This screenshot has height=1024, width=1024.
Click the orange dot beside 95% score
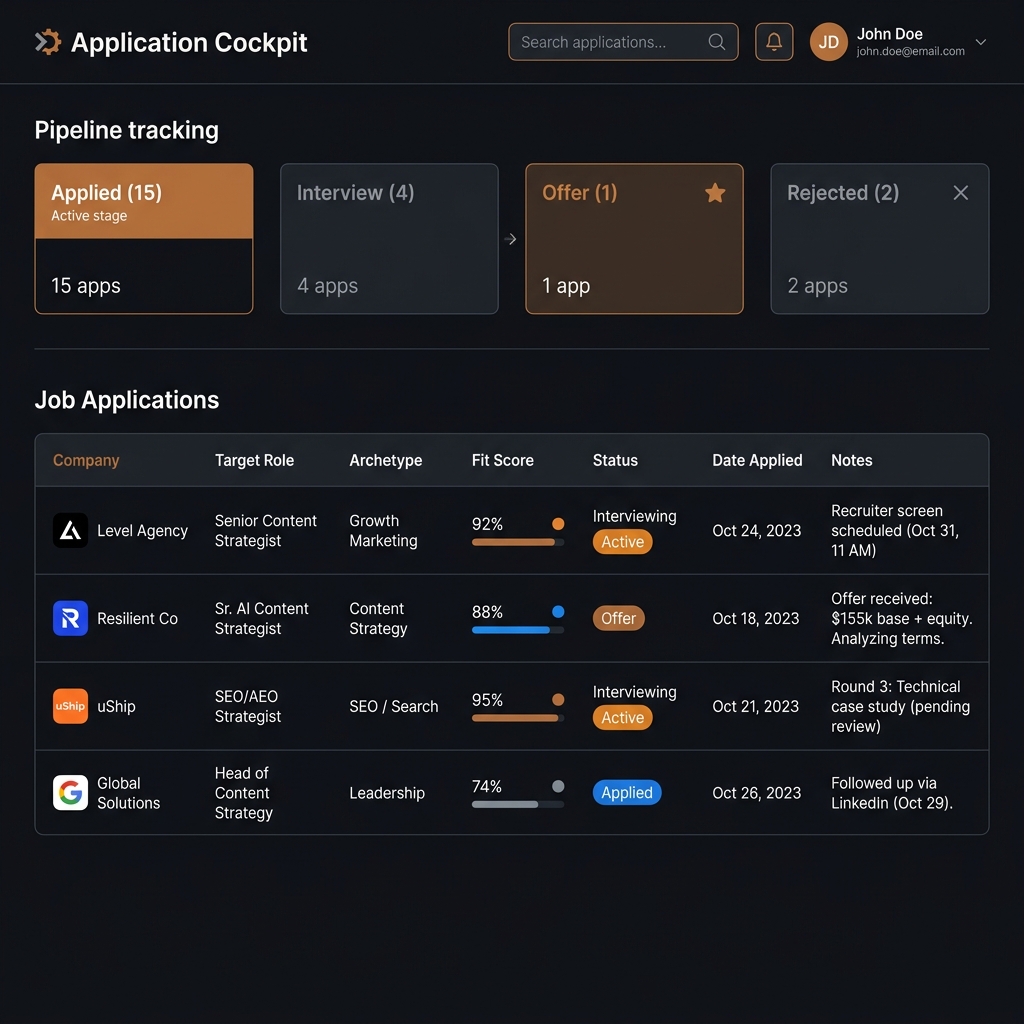pyautogui.click(x=558, y=699)
